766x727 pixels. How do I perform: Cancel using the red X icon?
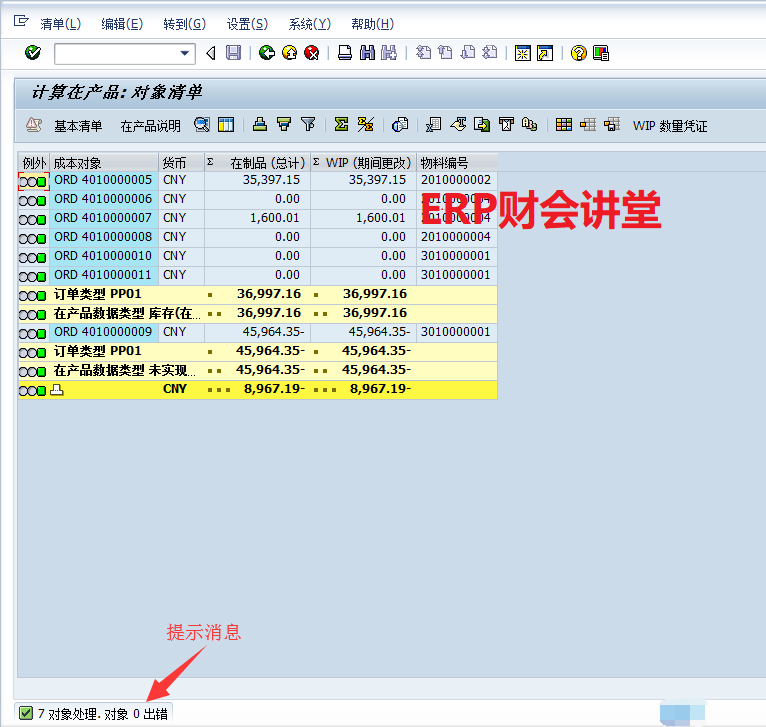[x=312, y=53]
